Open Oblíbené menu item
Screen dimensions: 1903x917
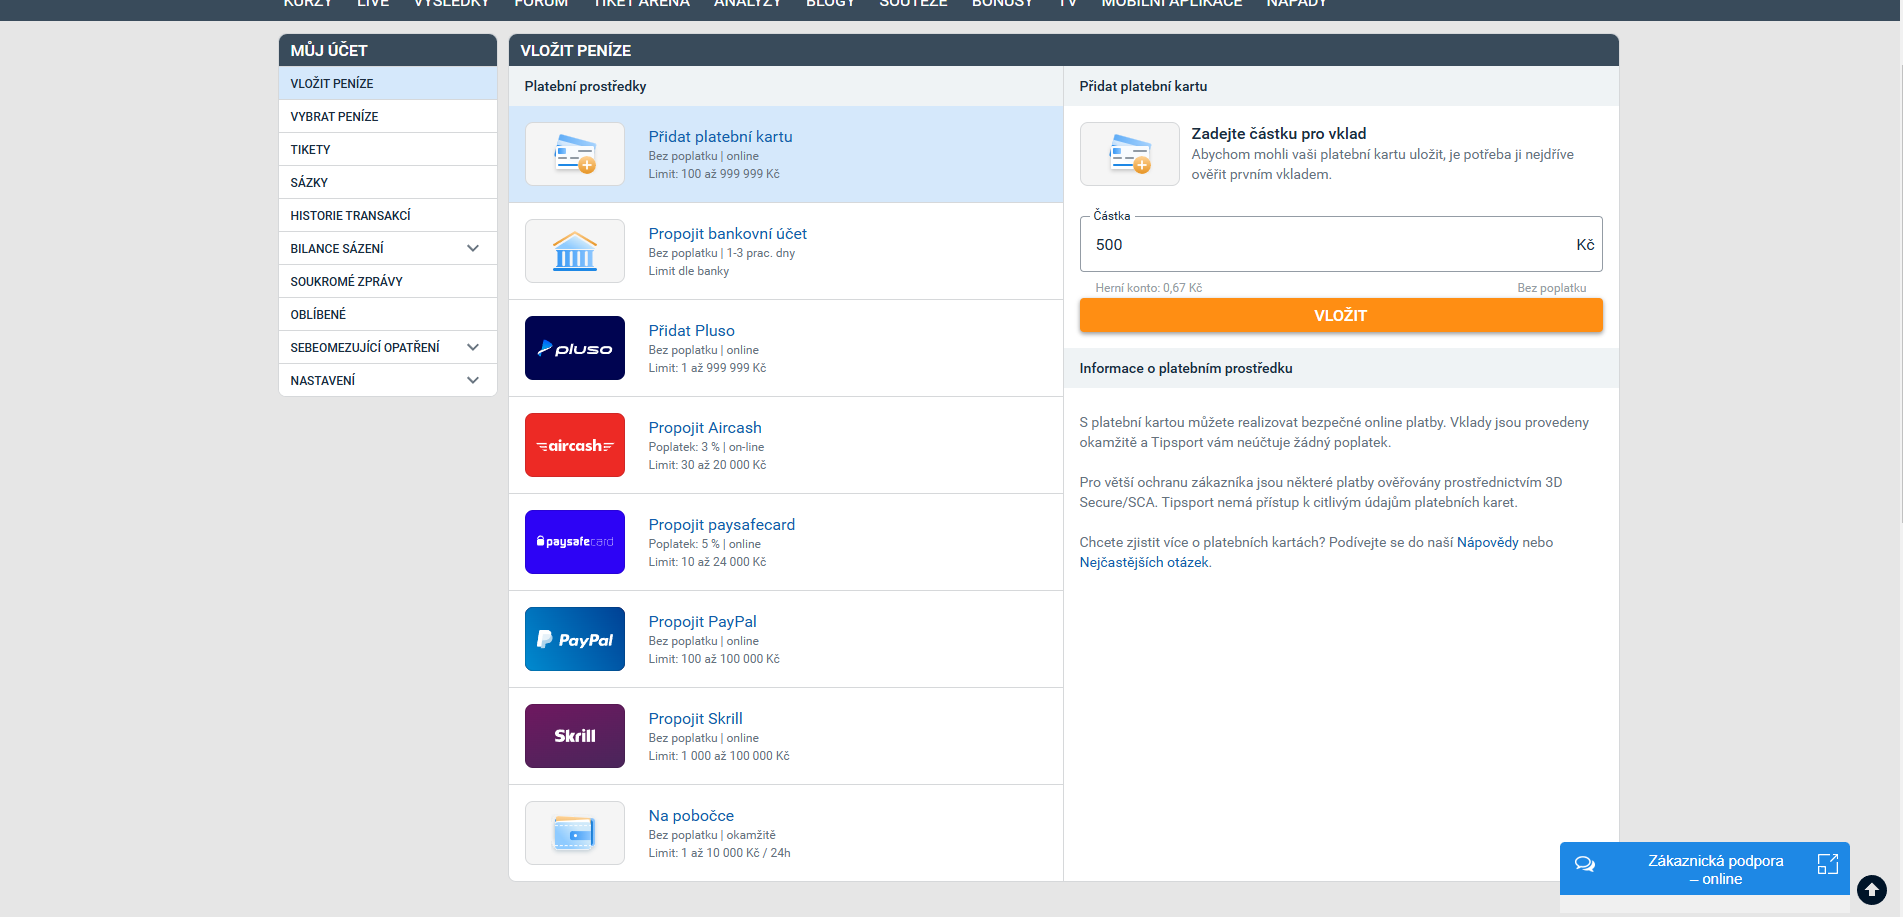[x=388, y=314]
